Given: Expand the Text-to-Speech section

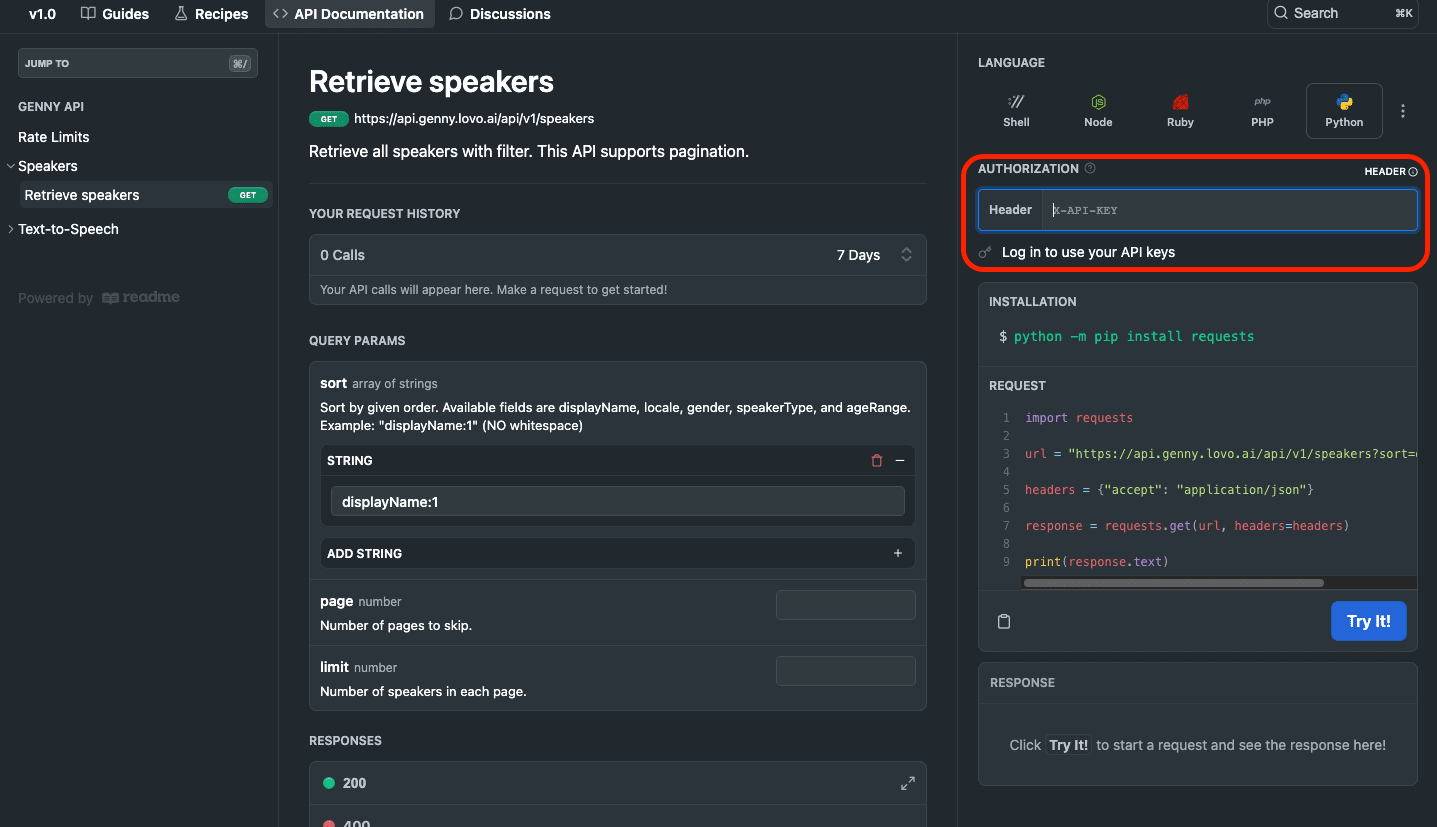Looking at the screenshot, I should [10, 228].
